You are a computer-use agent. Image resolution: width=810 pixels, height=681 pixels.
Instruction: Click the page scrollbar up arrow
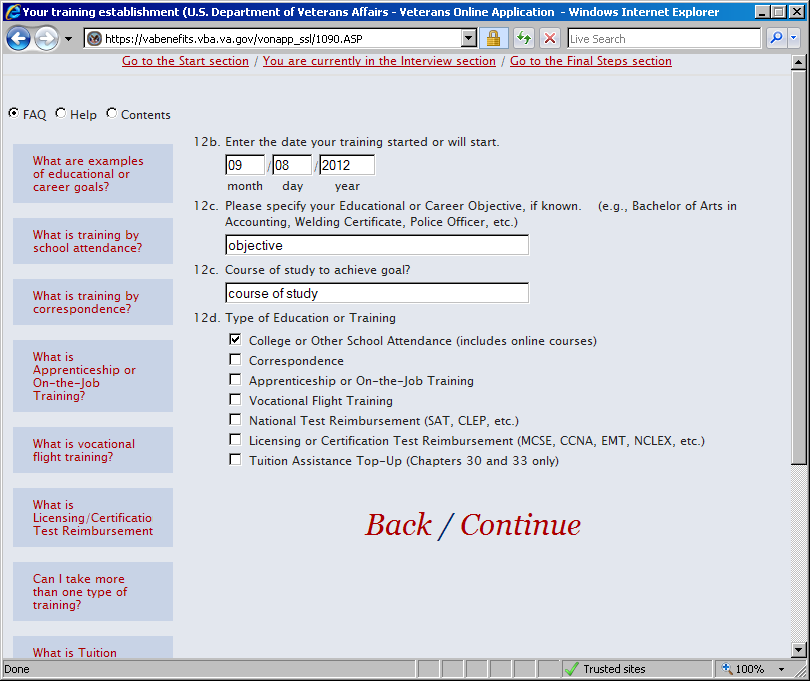(798, 62)
